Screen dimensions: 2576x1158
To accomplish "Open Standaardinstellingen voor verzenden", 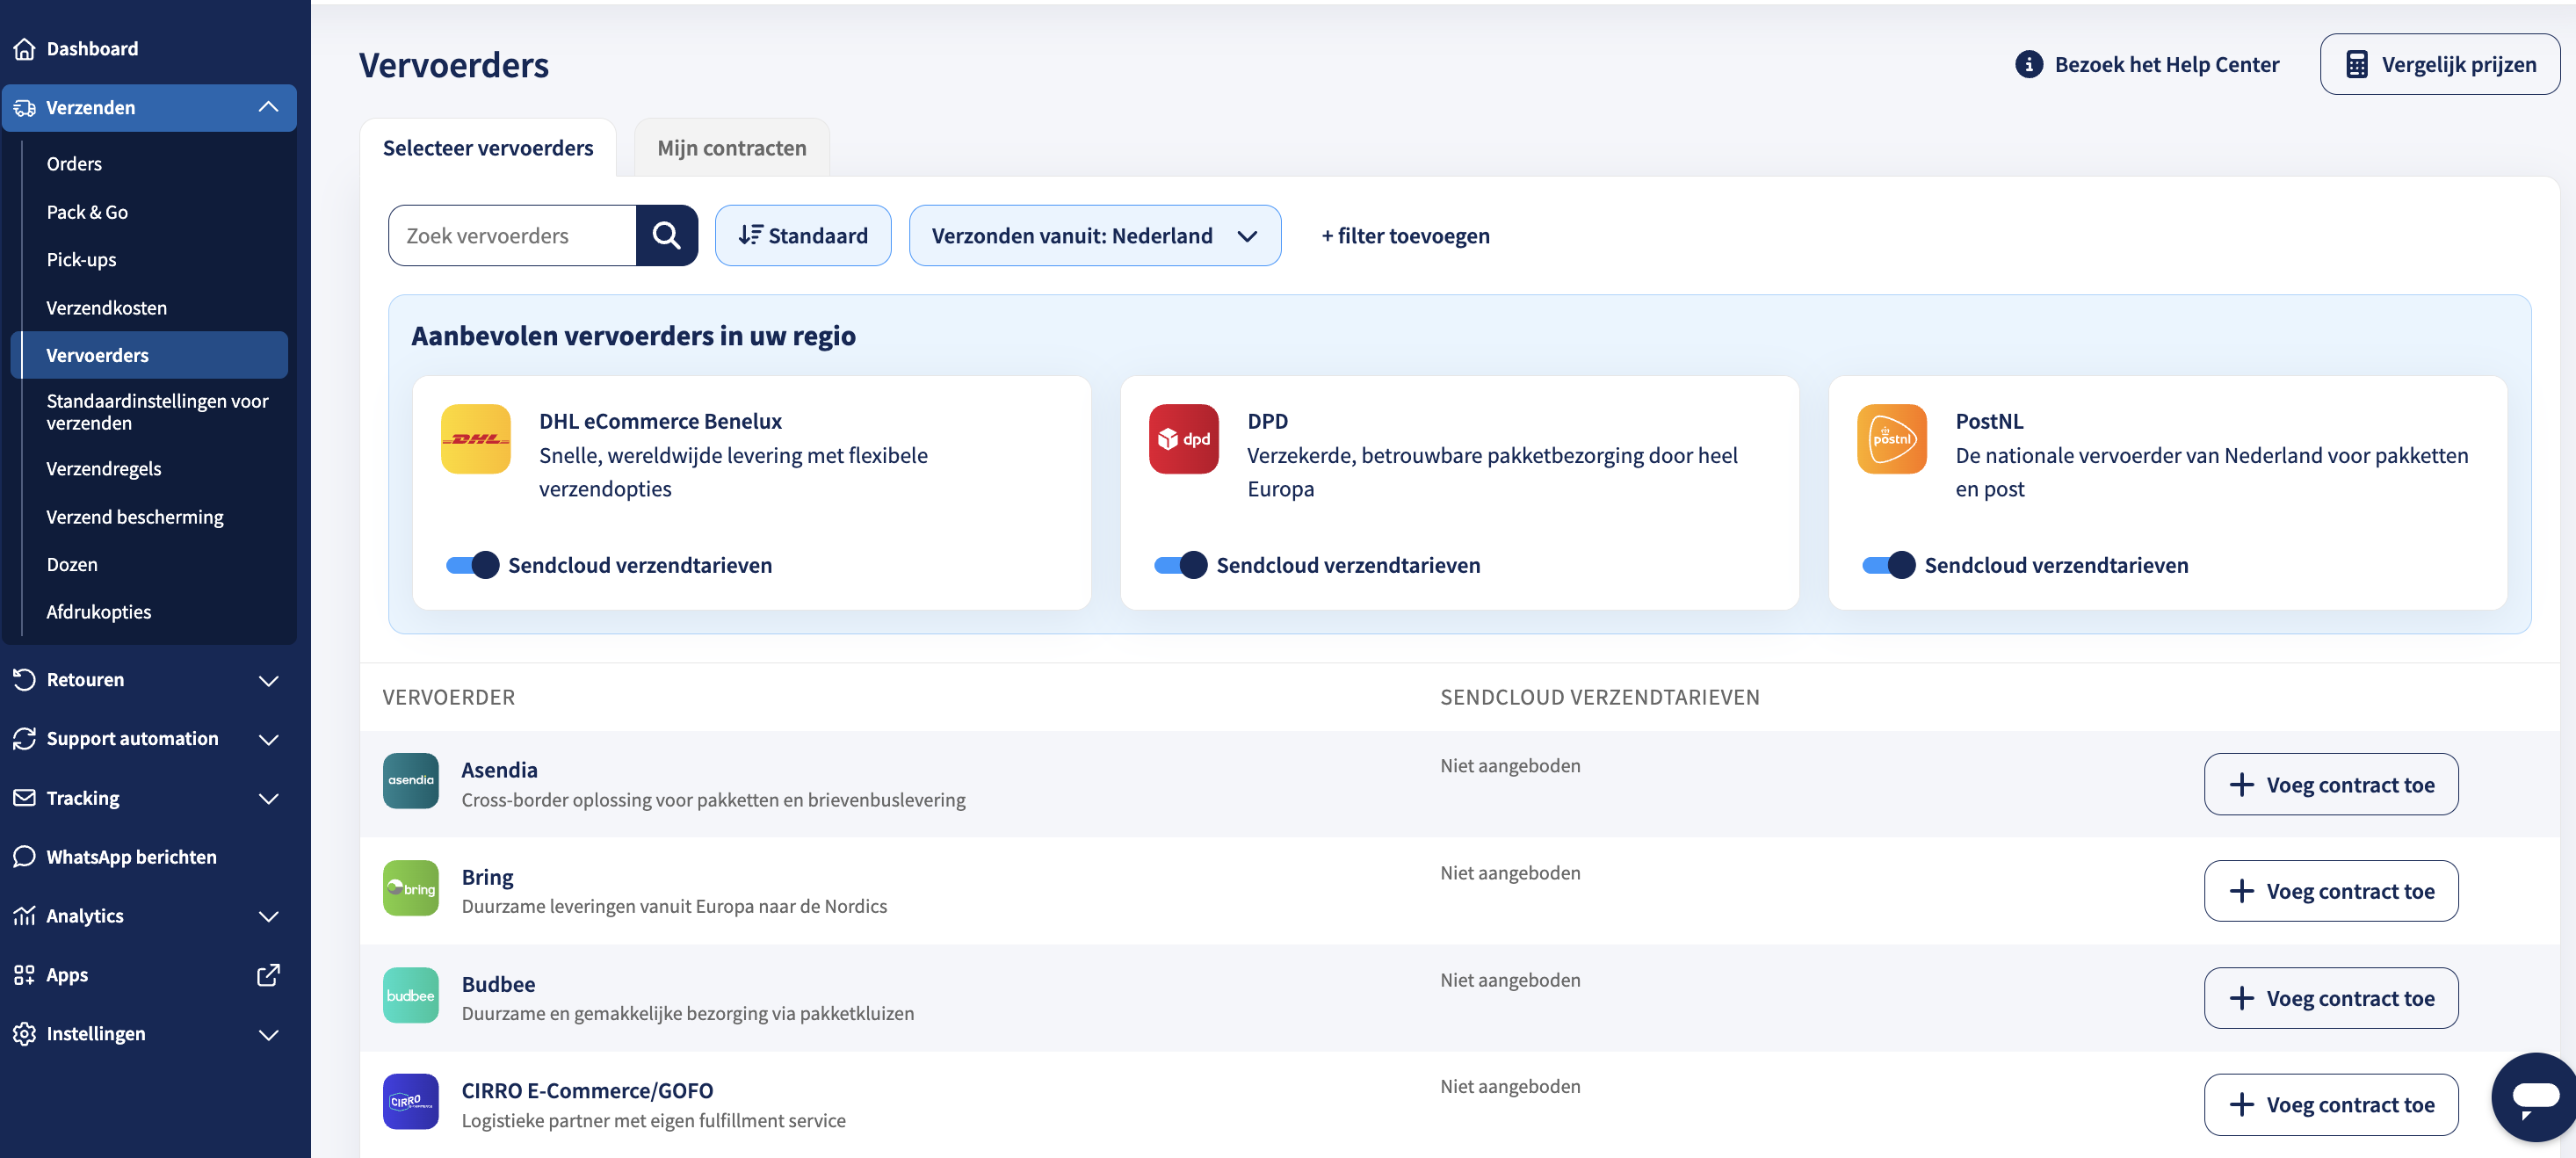I will tap(157, 412).
